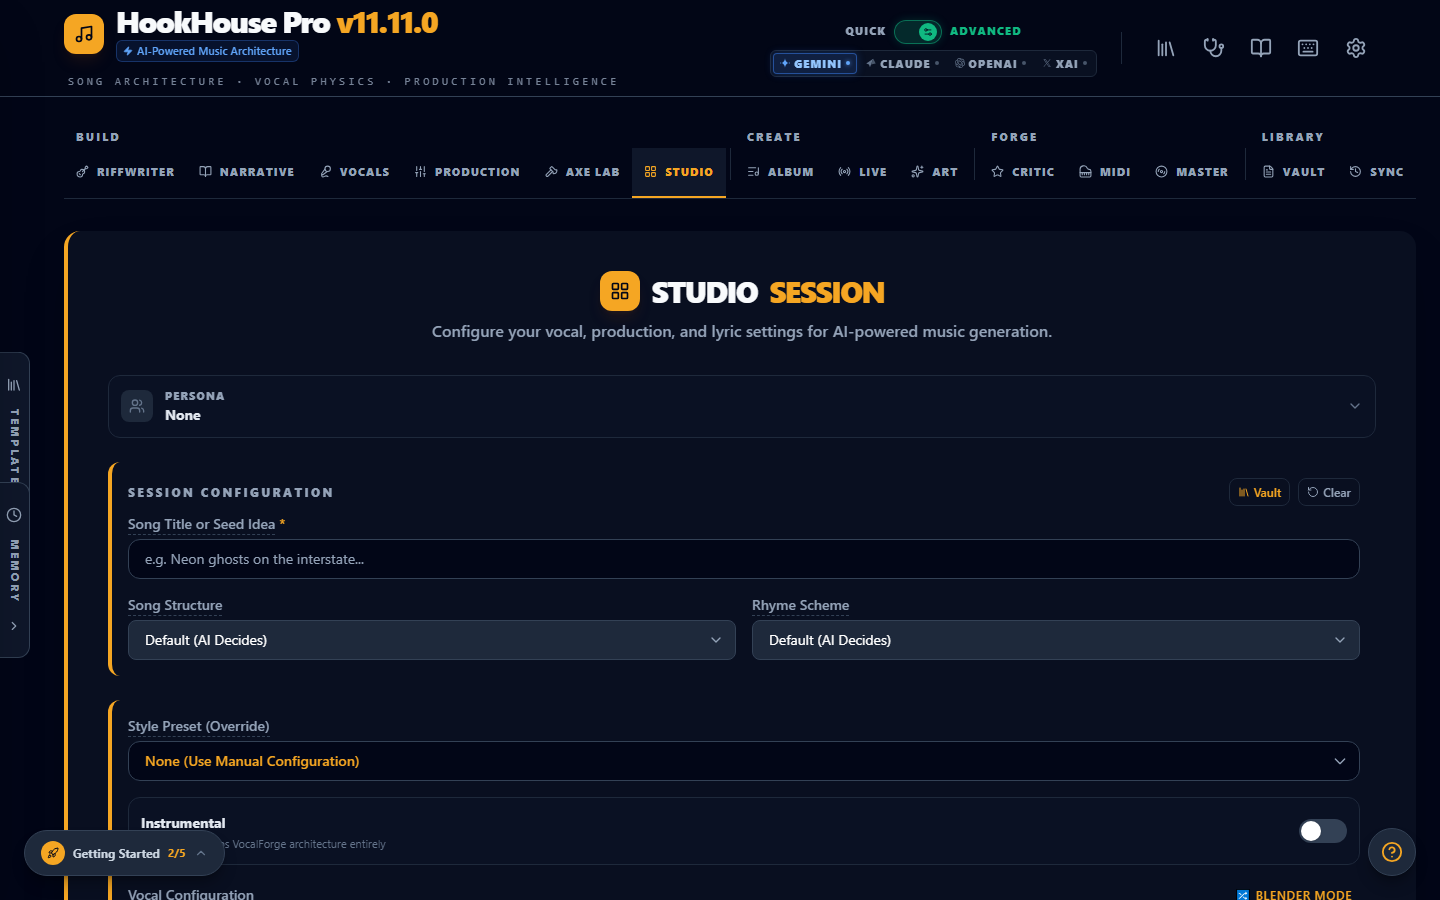
Task: Click the stethoscope diagnostics icon
Action: [x=1213, y=48]
